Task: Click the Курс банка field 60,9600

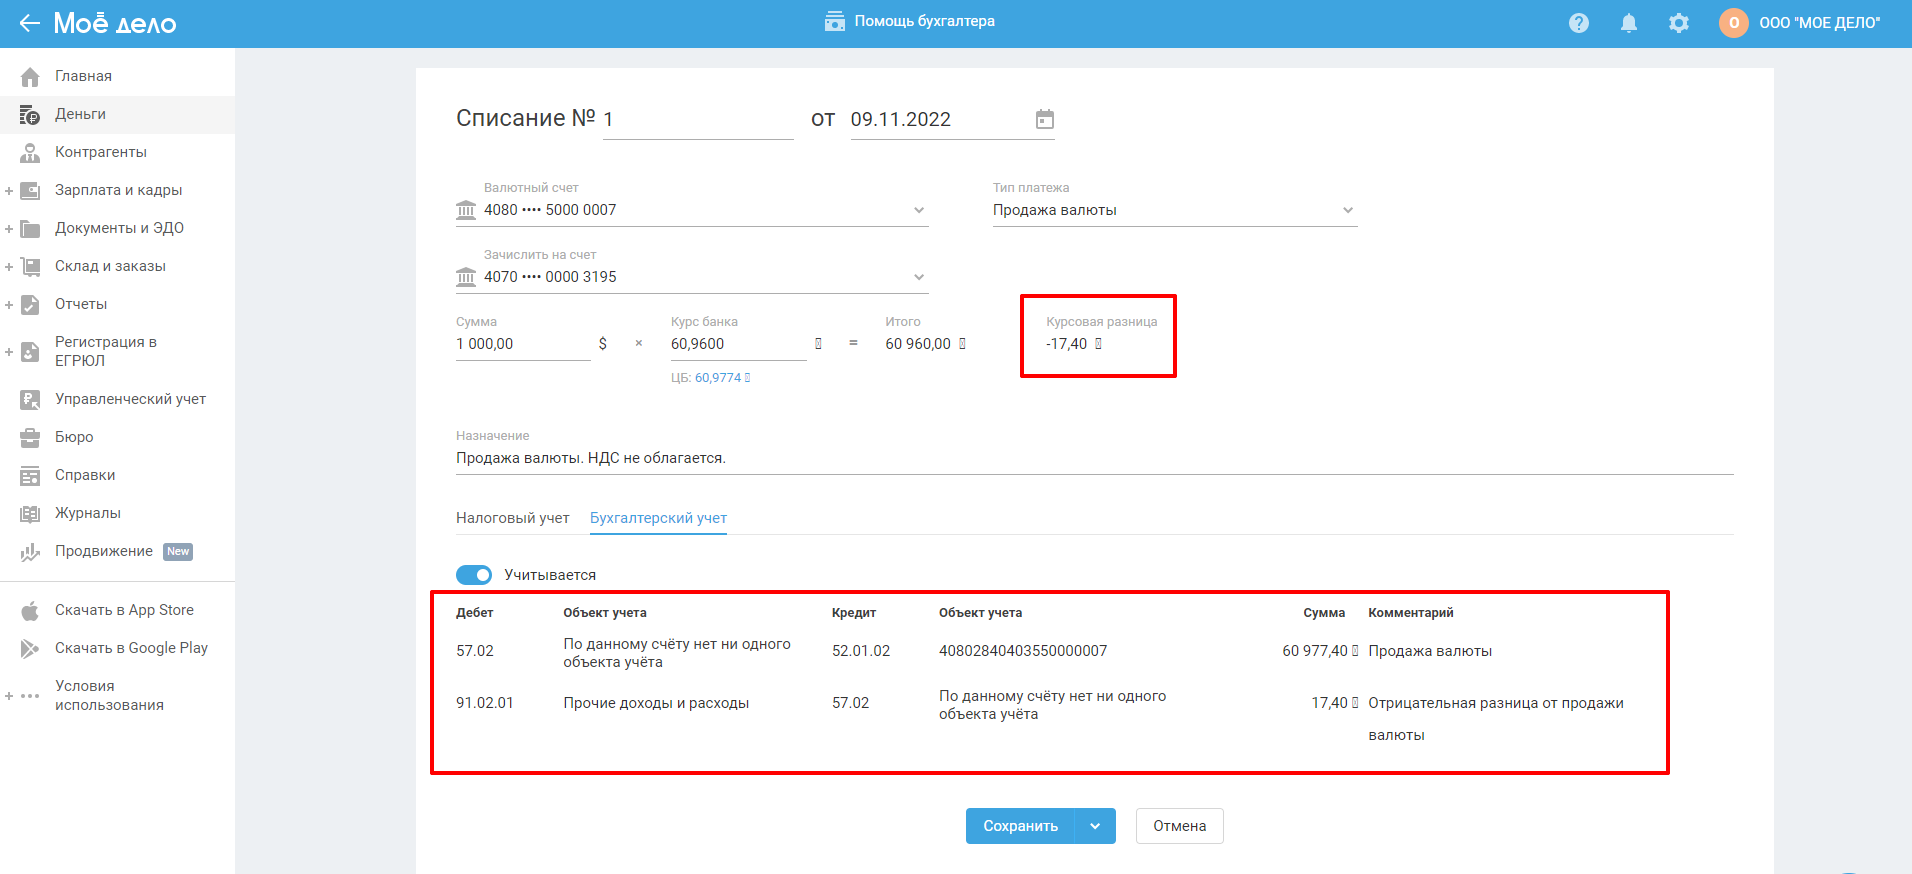Action: pos(738,344)
